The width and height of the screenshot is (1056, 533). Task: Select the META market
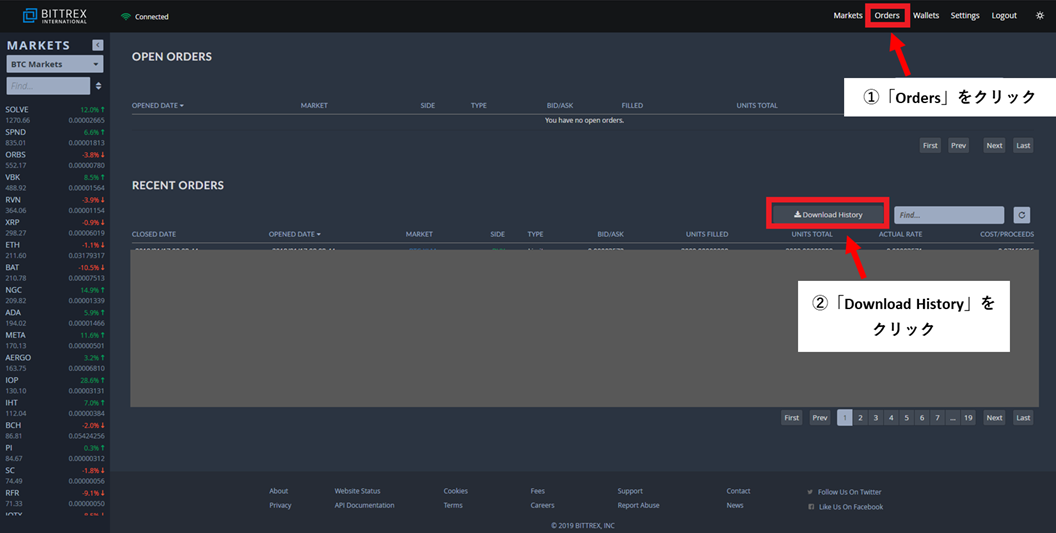pos(55,340)
